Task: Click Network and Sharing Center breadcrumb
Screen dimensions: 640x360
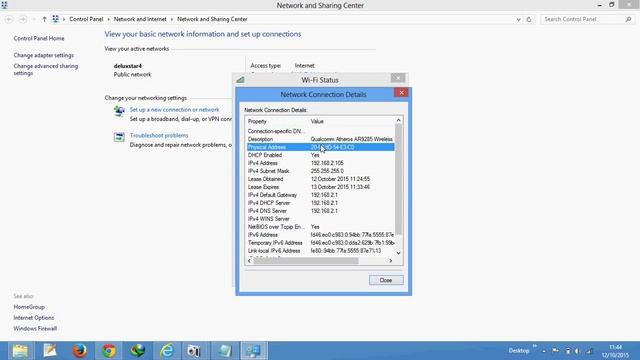Action: pos(212,19)
